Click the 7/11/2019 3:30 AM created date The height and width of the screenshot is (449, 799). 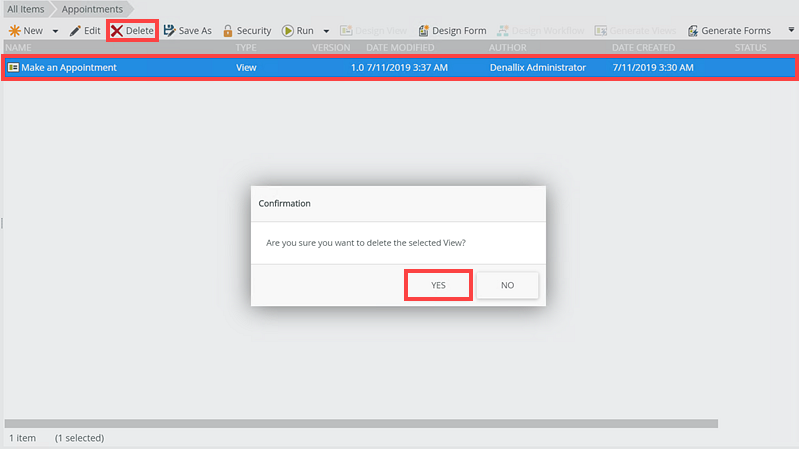tap(653, 67)
